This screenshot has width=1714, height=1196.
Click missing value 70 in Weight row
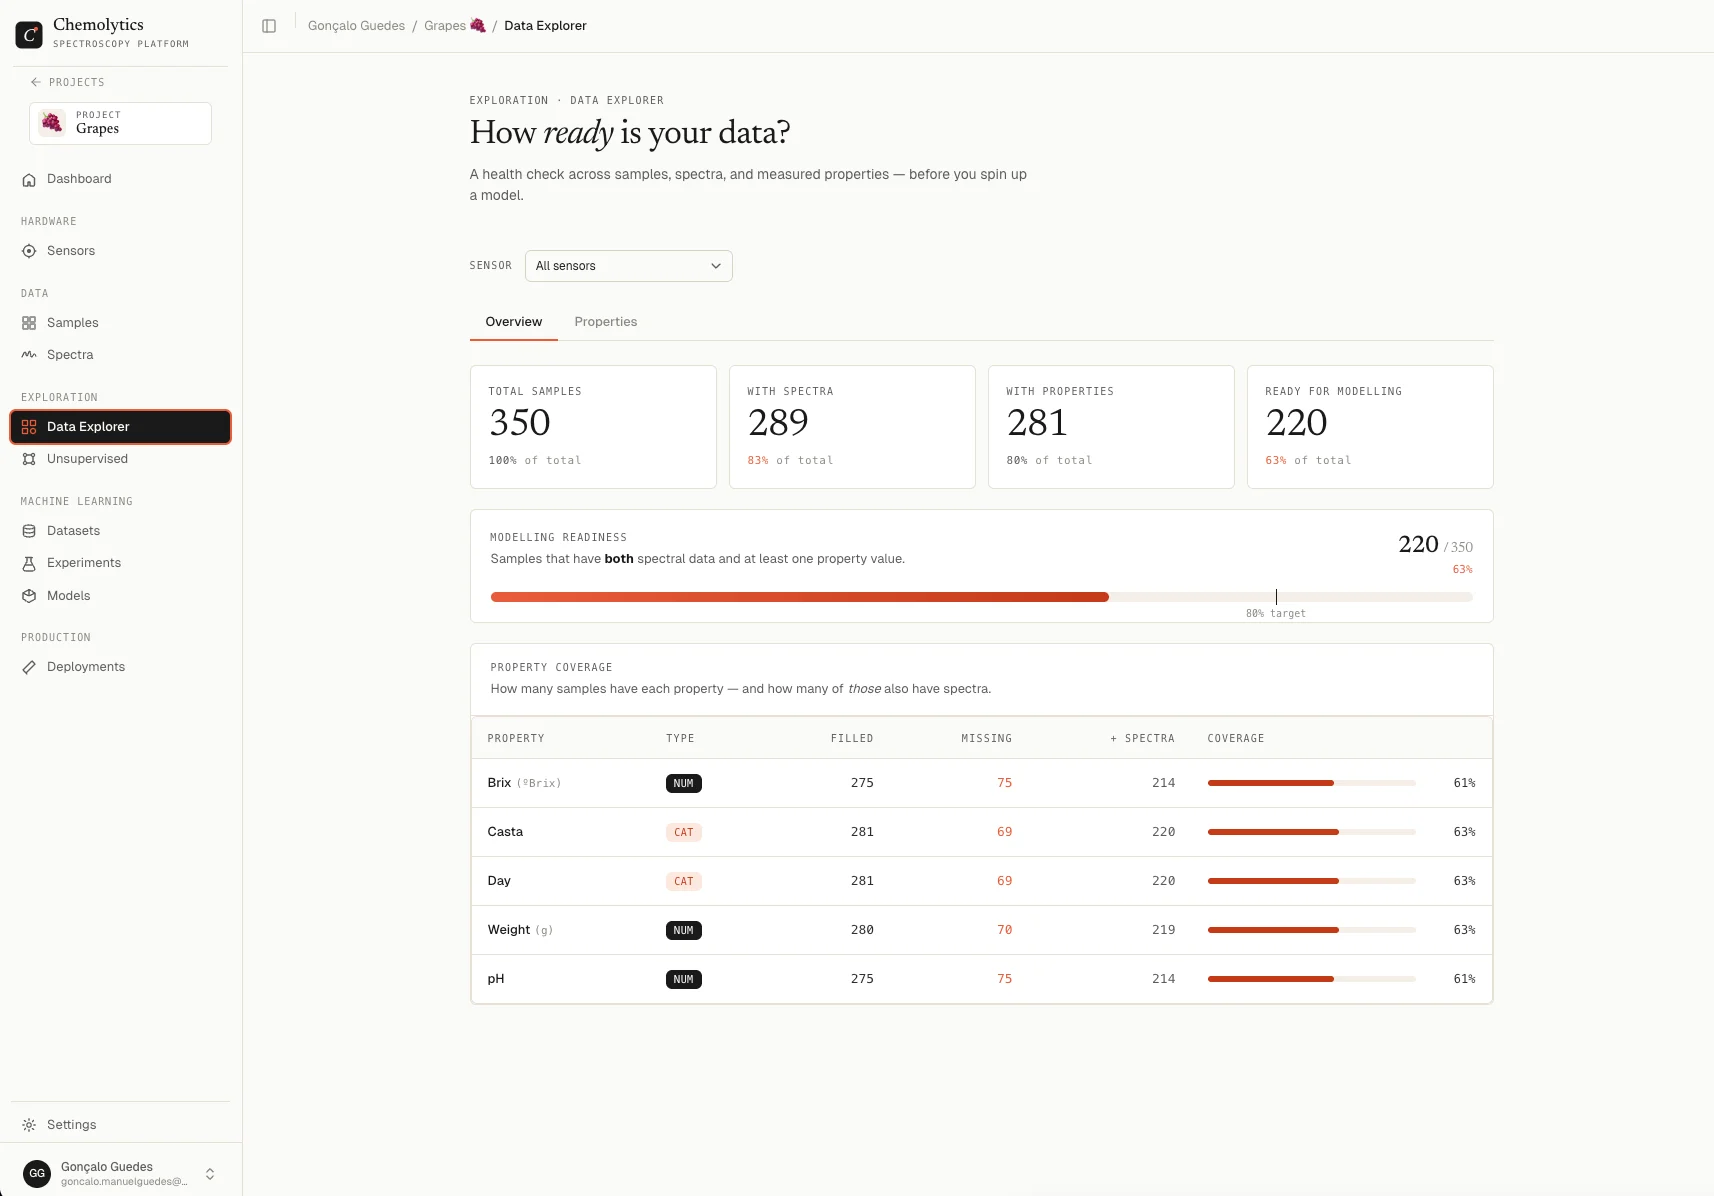1004,930
